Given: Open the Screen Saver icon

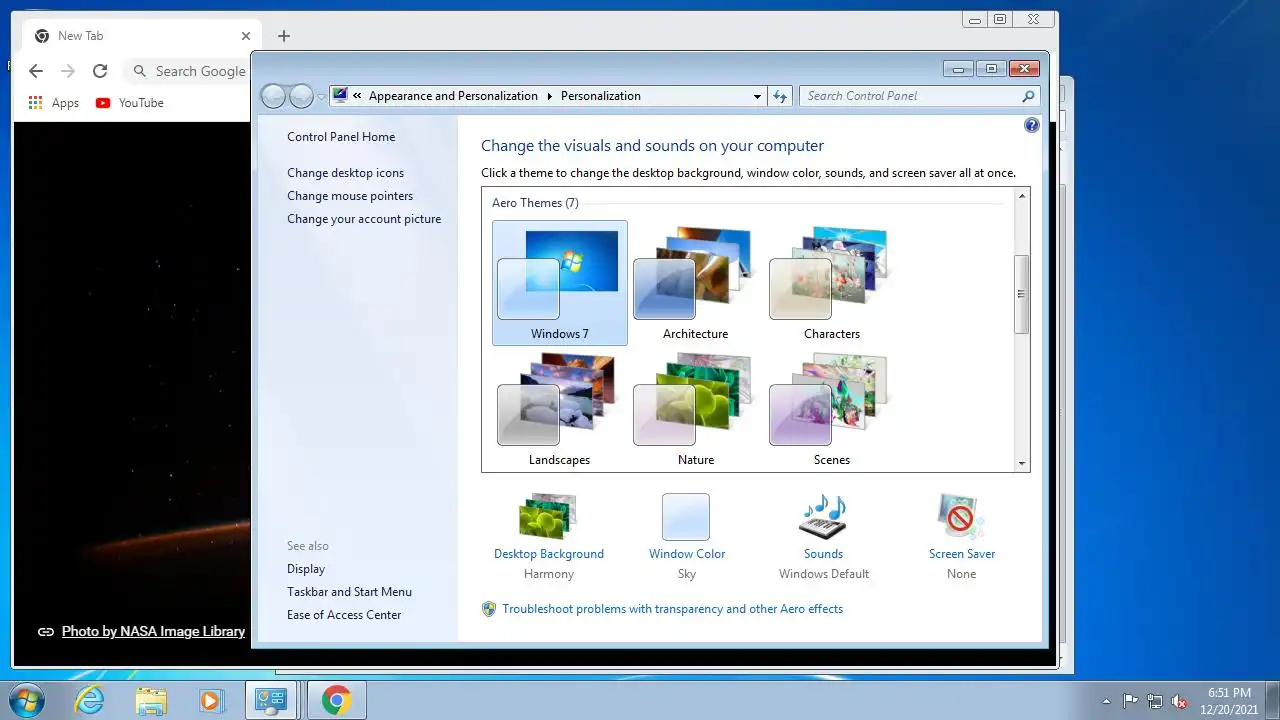Looking at the screenshot, I should 961,517.
